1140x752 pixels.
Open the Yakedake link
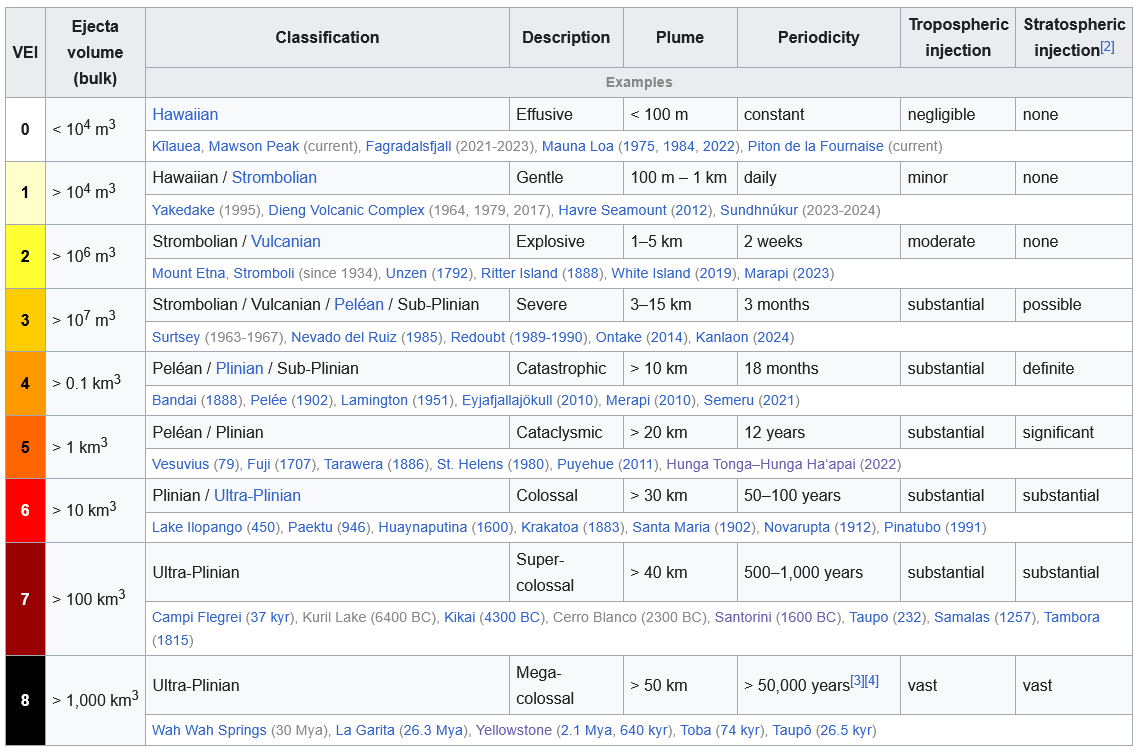(x=183, y=210)
